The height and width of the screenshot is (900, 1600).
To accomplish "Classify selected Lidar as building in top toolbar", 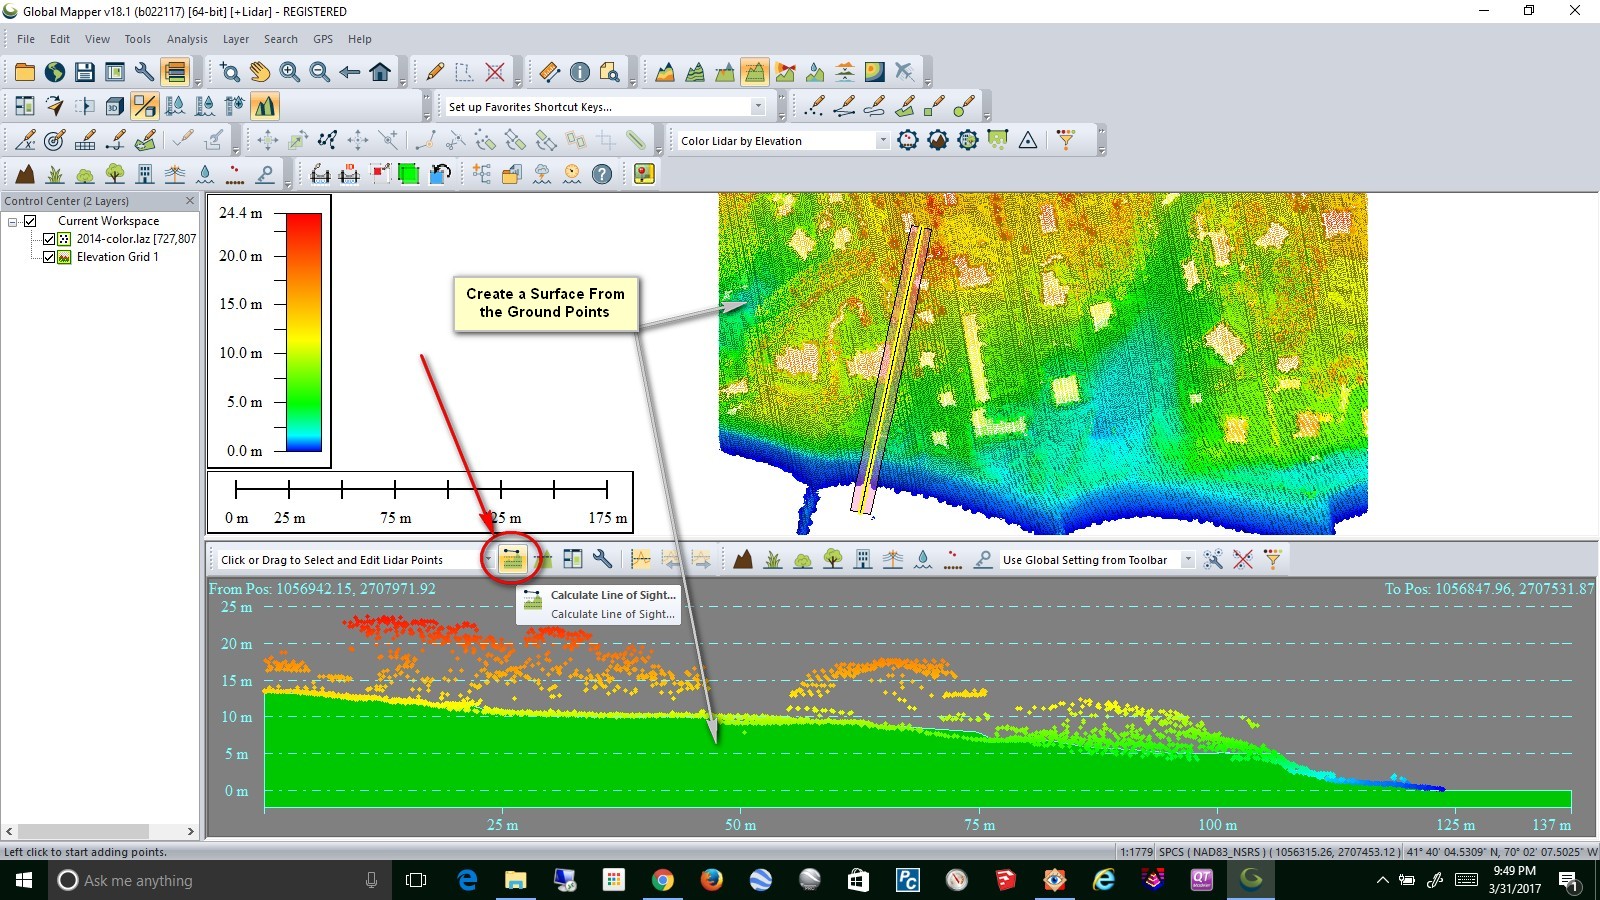I will 145,174.
